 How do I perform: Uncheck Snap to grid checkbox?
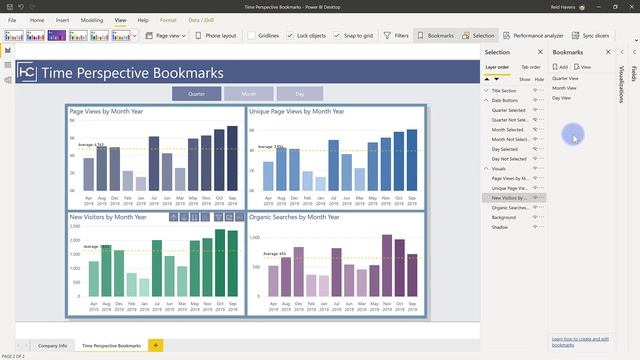point(337,36)
